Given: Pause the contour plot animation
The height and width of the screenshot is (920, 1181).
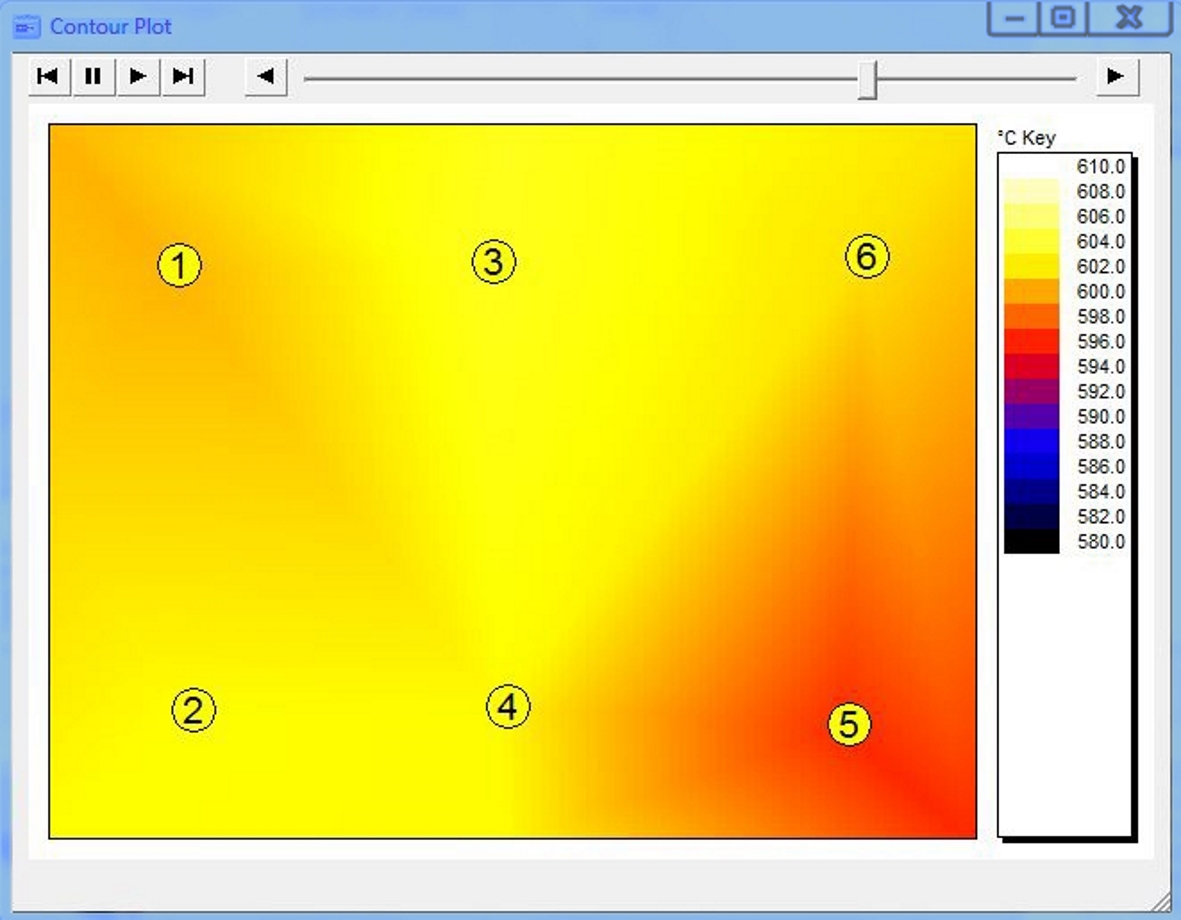Looking at the screenshot, I should tap(92, 76).
